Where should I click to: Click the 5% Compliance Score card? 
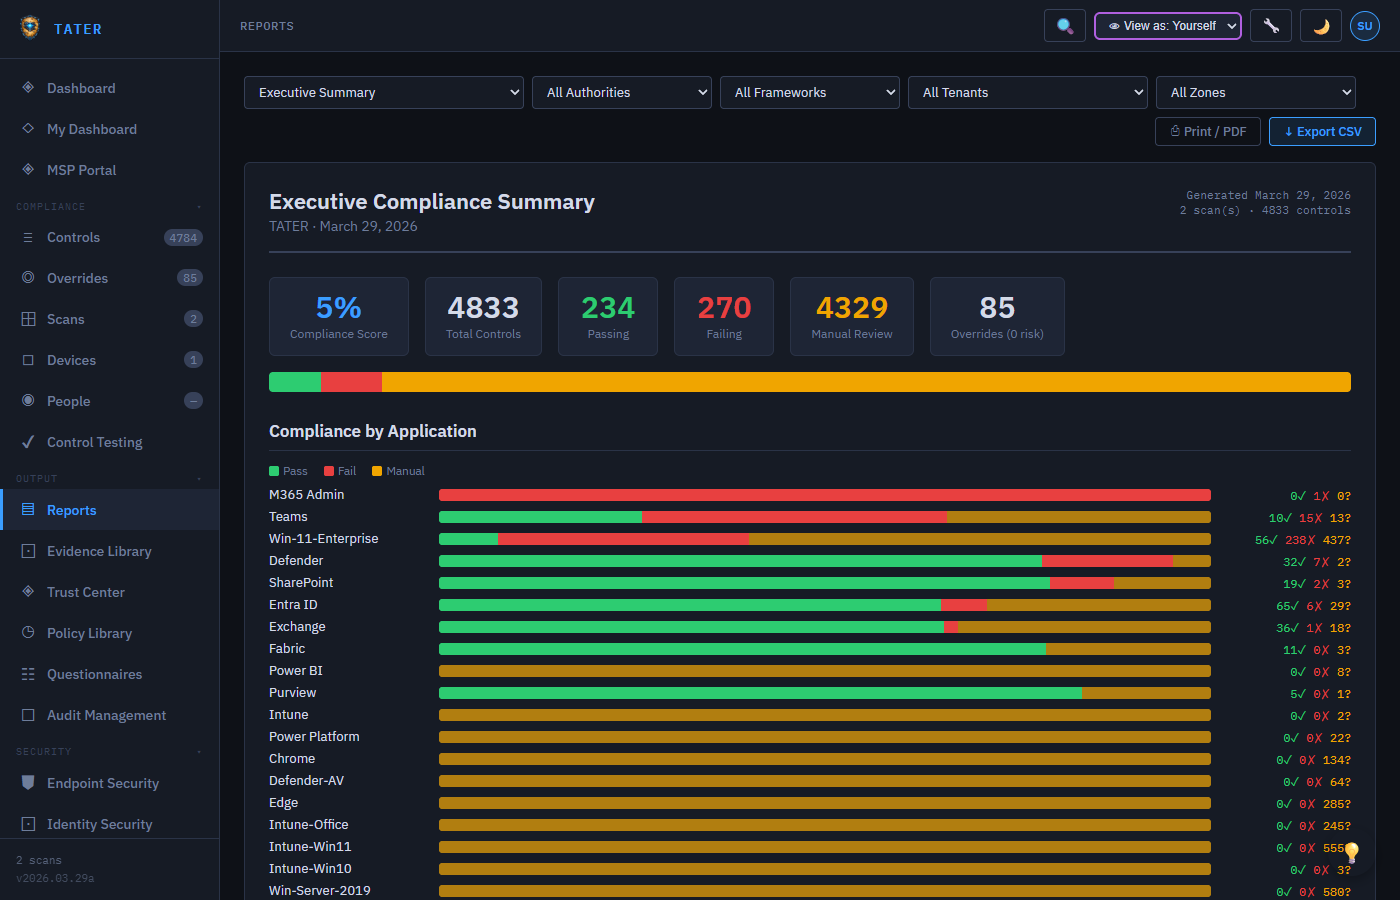pyautogui.click(x=339, y=317)
